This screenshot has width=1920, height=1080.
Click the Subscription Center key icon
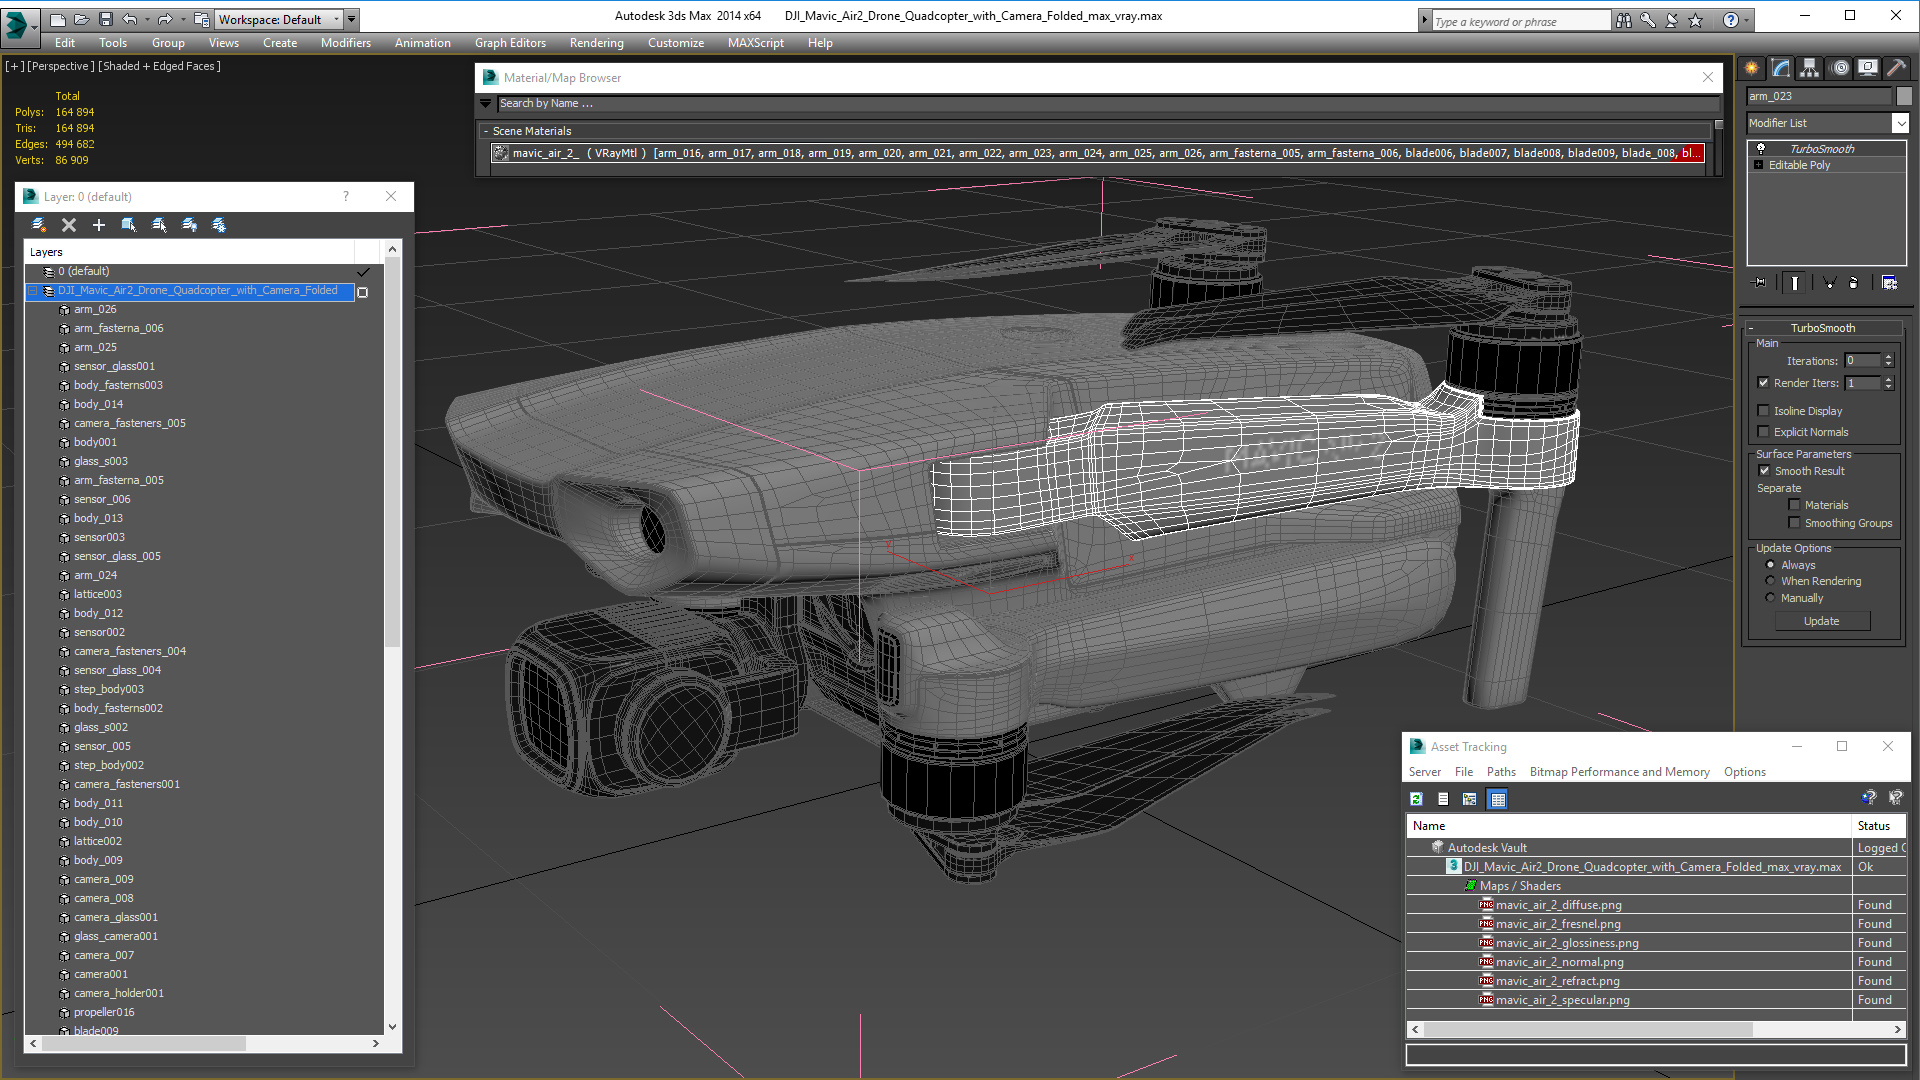[x=1648, y=20]
